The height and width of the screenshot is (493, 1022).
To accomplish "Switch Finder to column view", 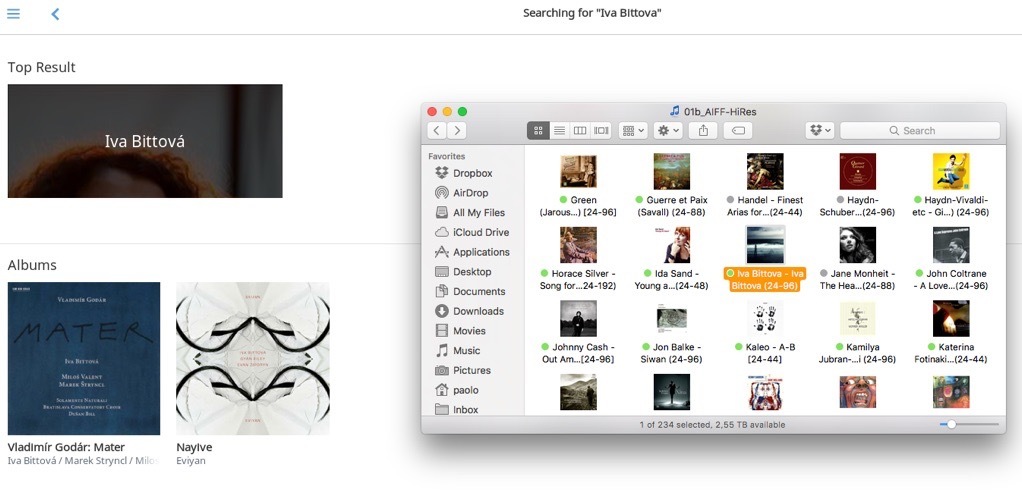I will [579, 130].
